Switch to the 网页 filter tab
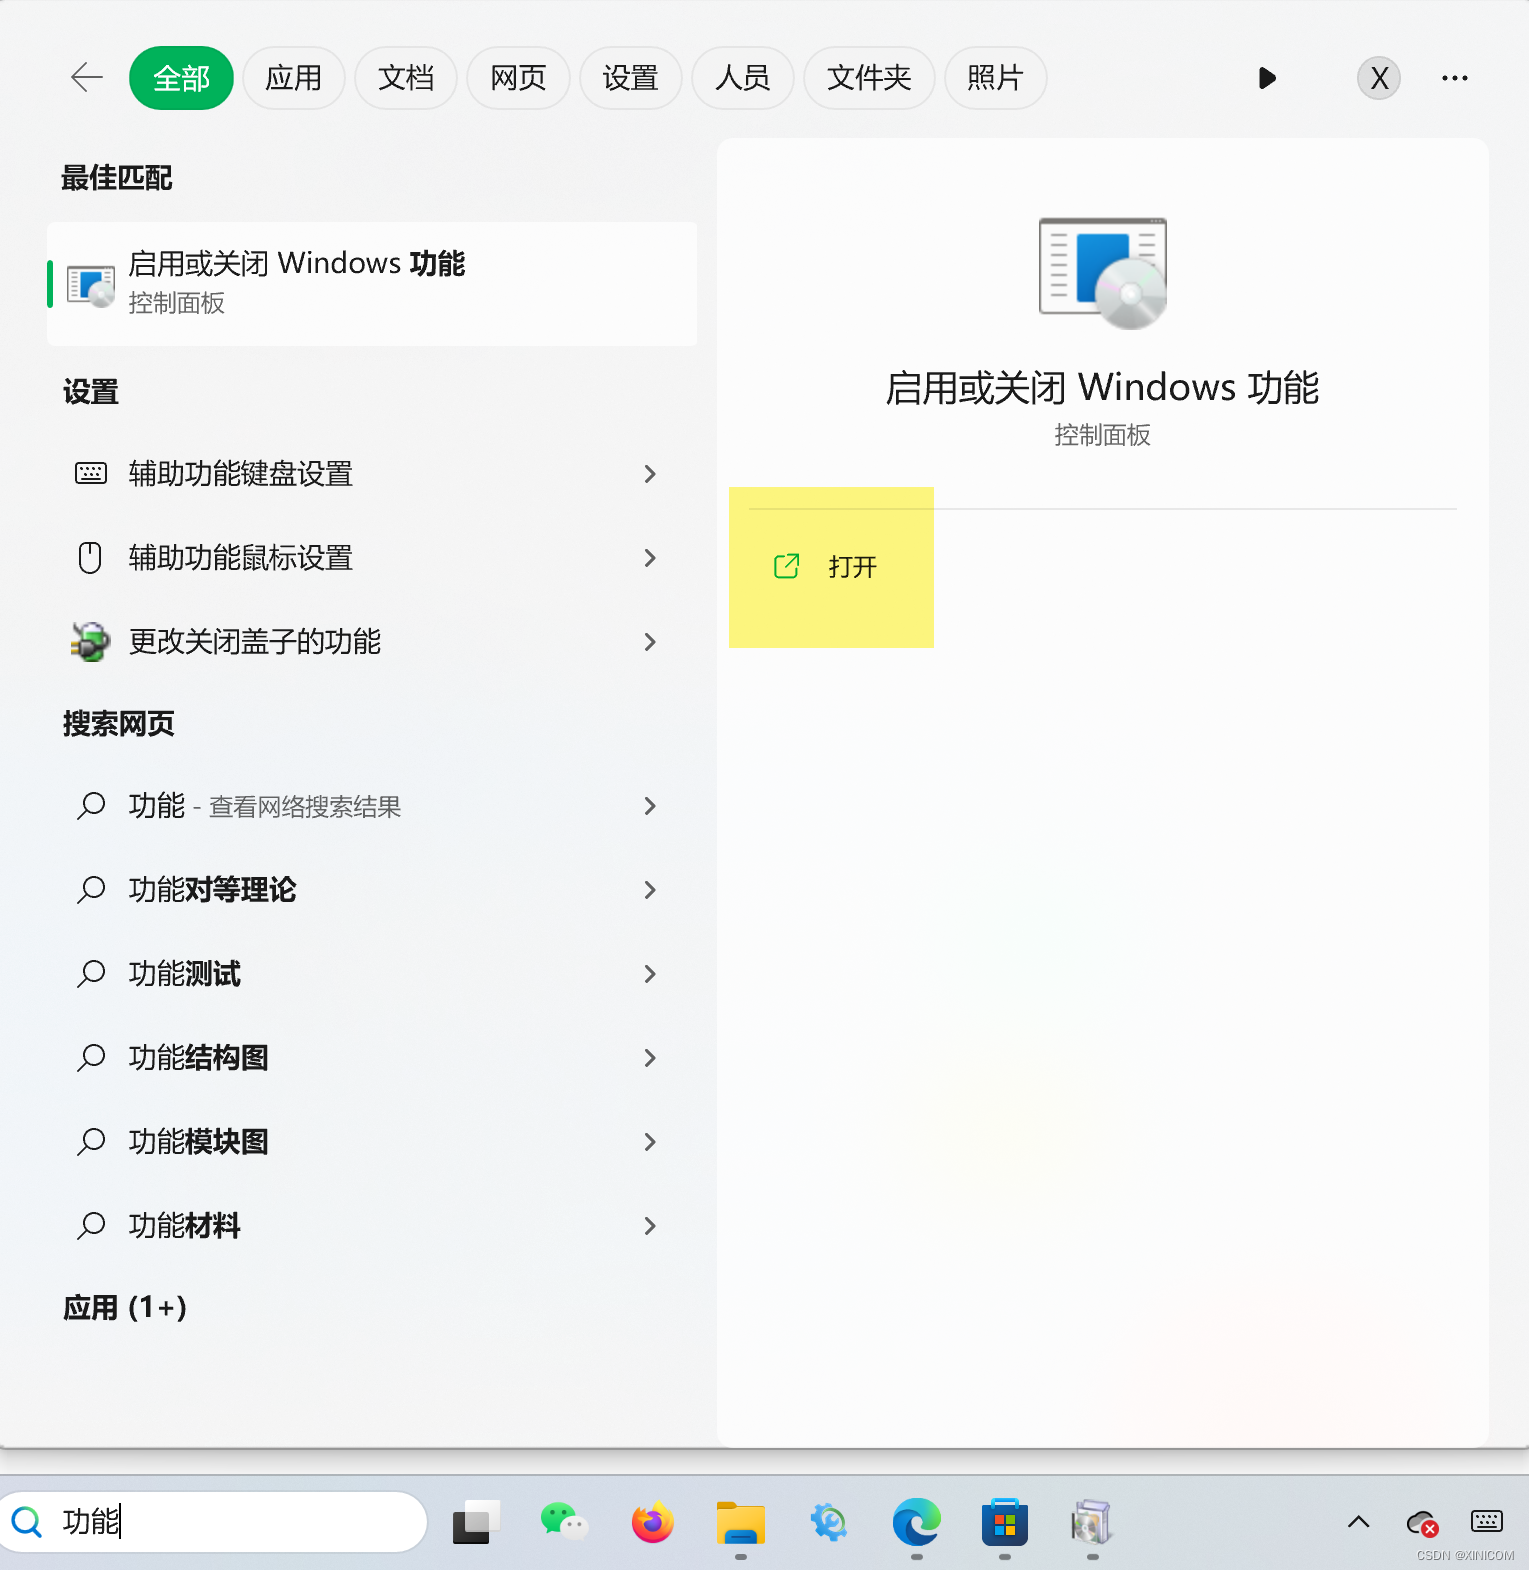The image size is (1529, 1570). pos(518,78)
